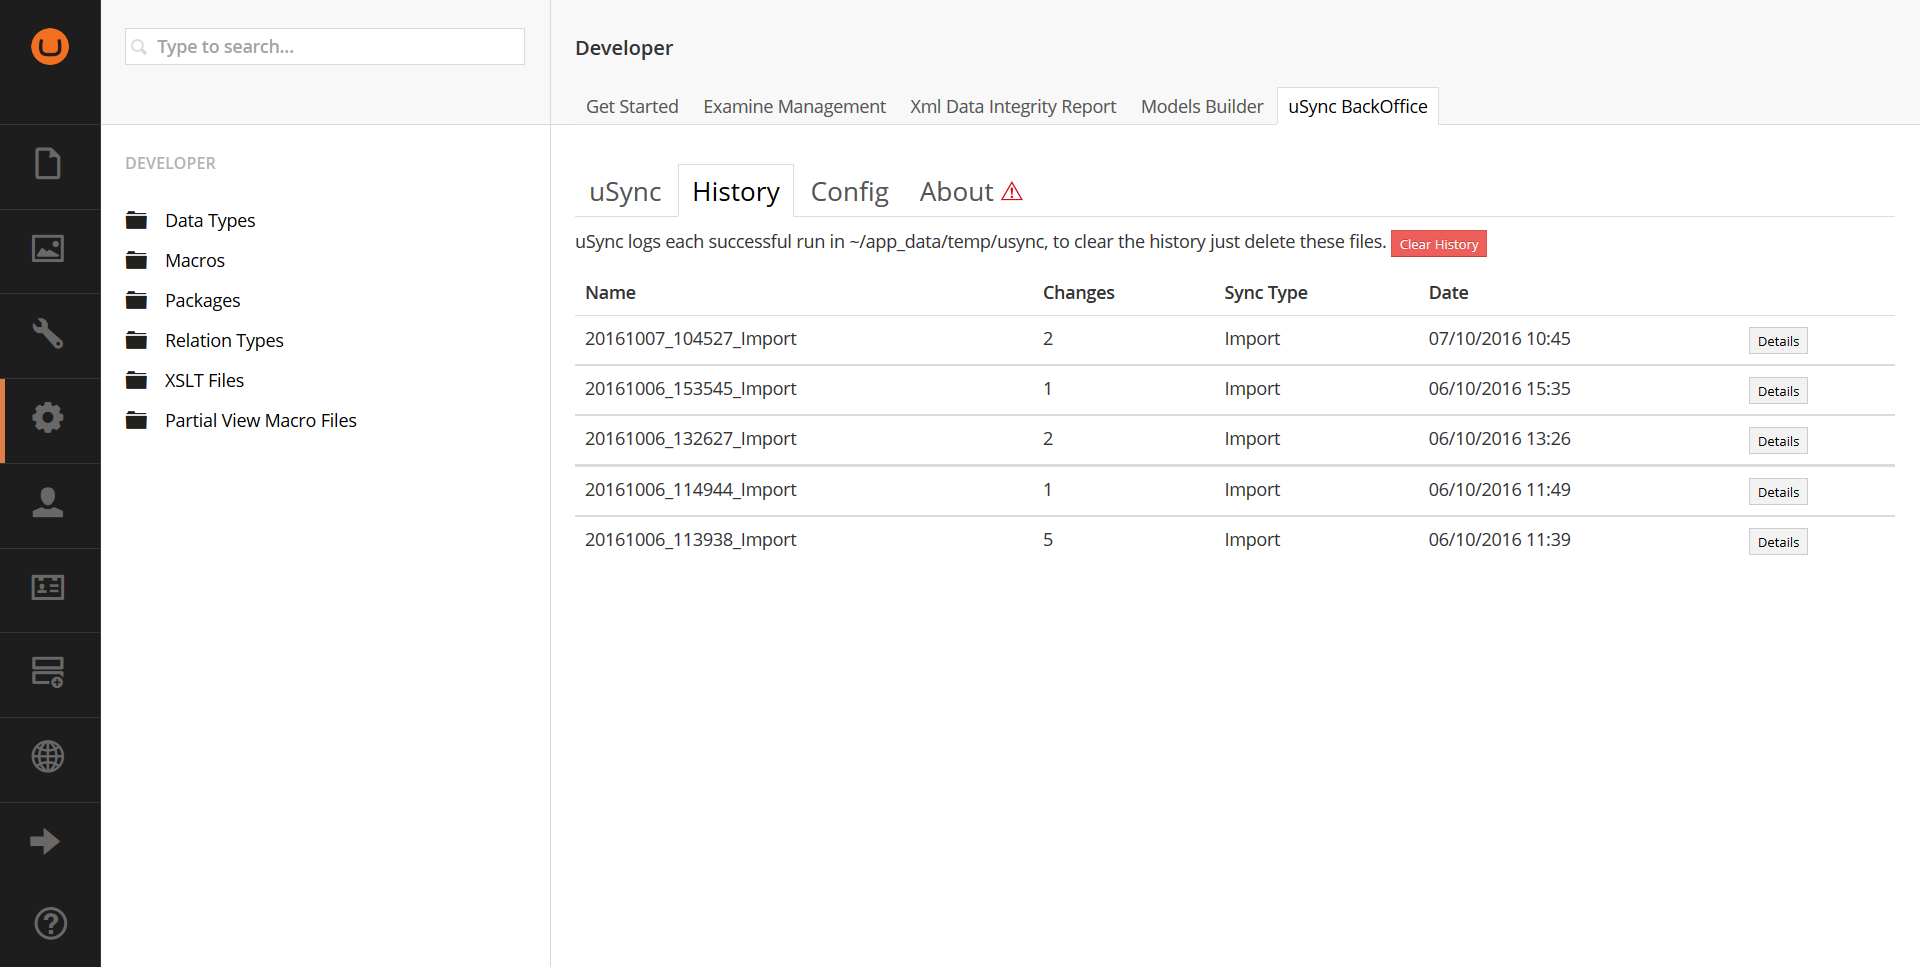The height and width of the screenshot is (967, 1920).
Task: View Details for 20161006_132627_Import
Action: pos(1778,441)
